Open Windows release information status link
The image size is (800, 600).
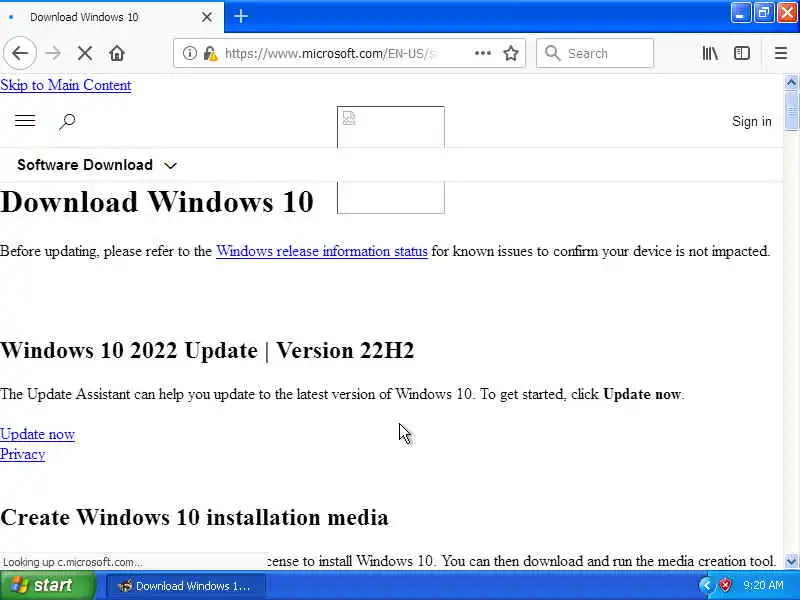point(322,251)
